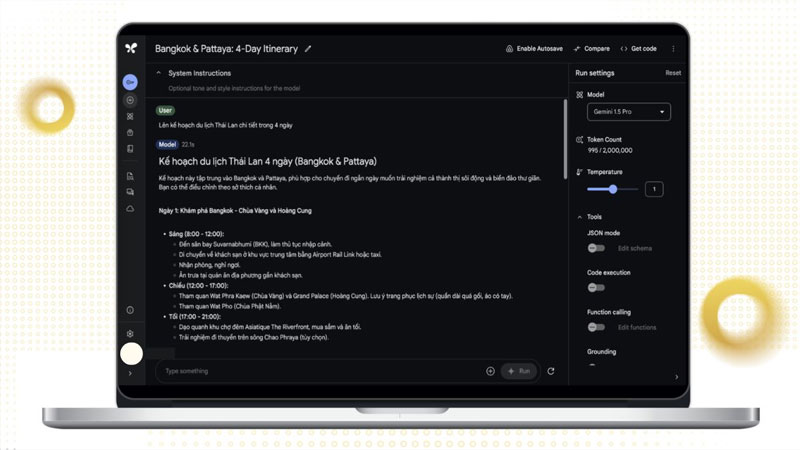800x450 pixels.
Task: Expand the left sidebar with bottom chevron
Action: coord(131,374)
